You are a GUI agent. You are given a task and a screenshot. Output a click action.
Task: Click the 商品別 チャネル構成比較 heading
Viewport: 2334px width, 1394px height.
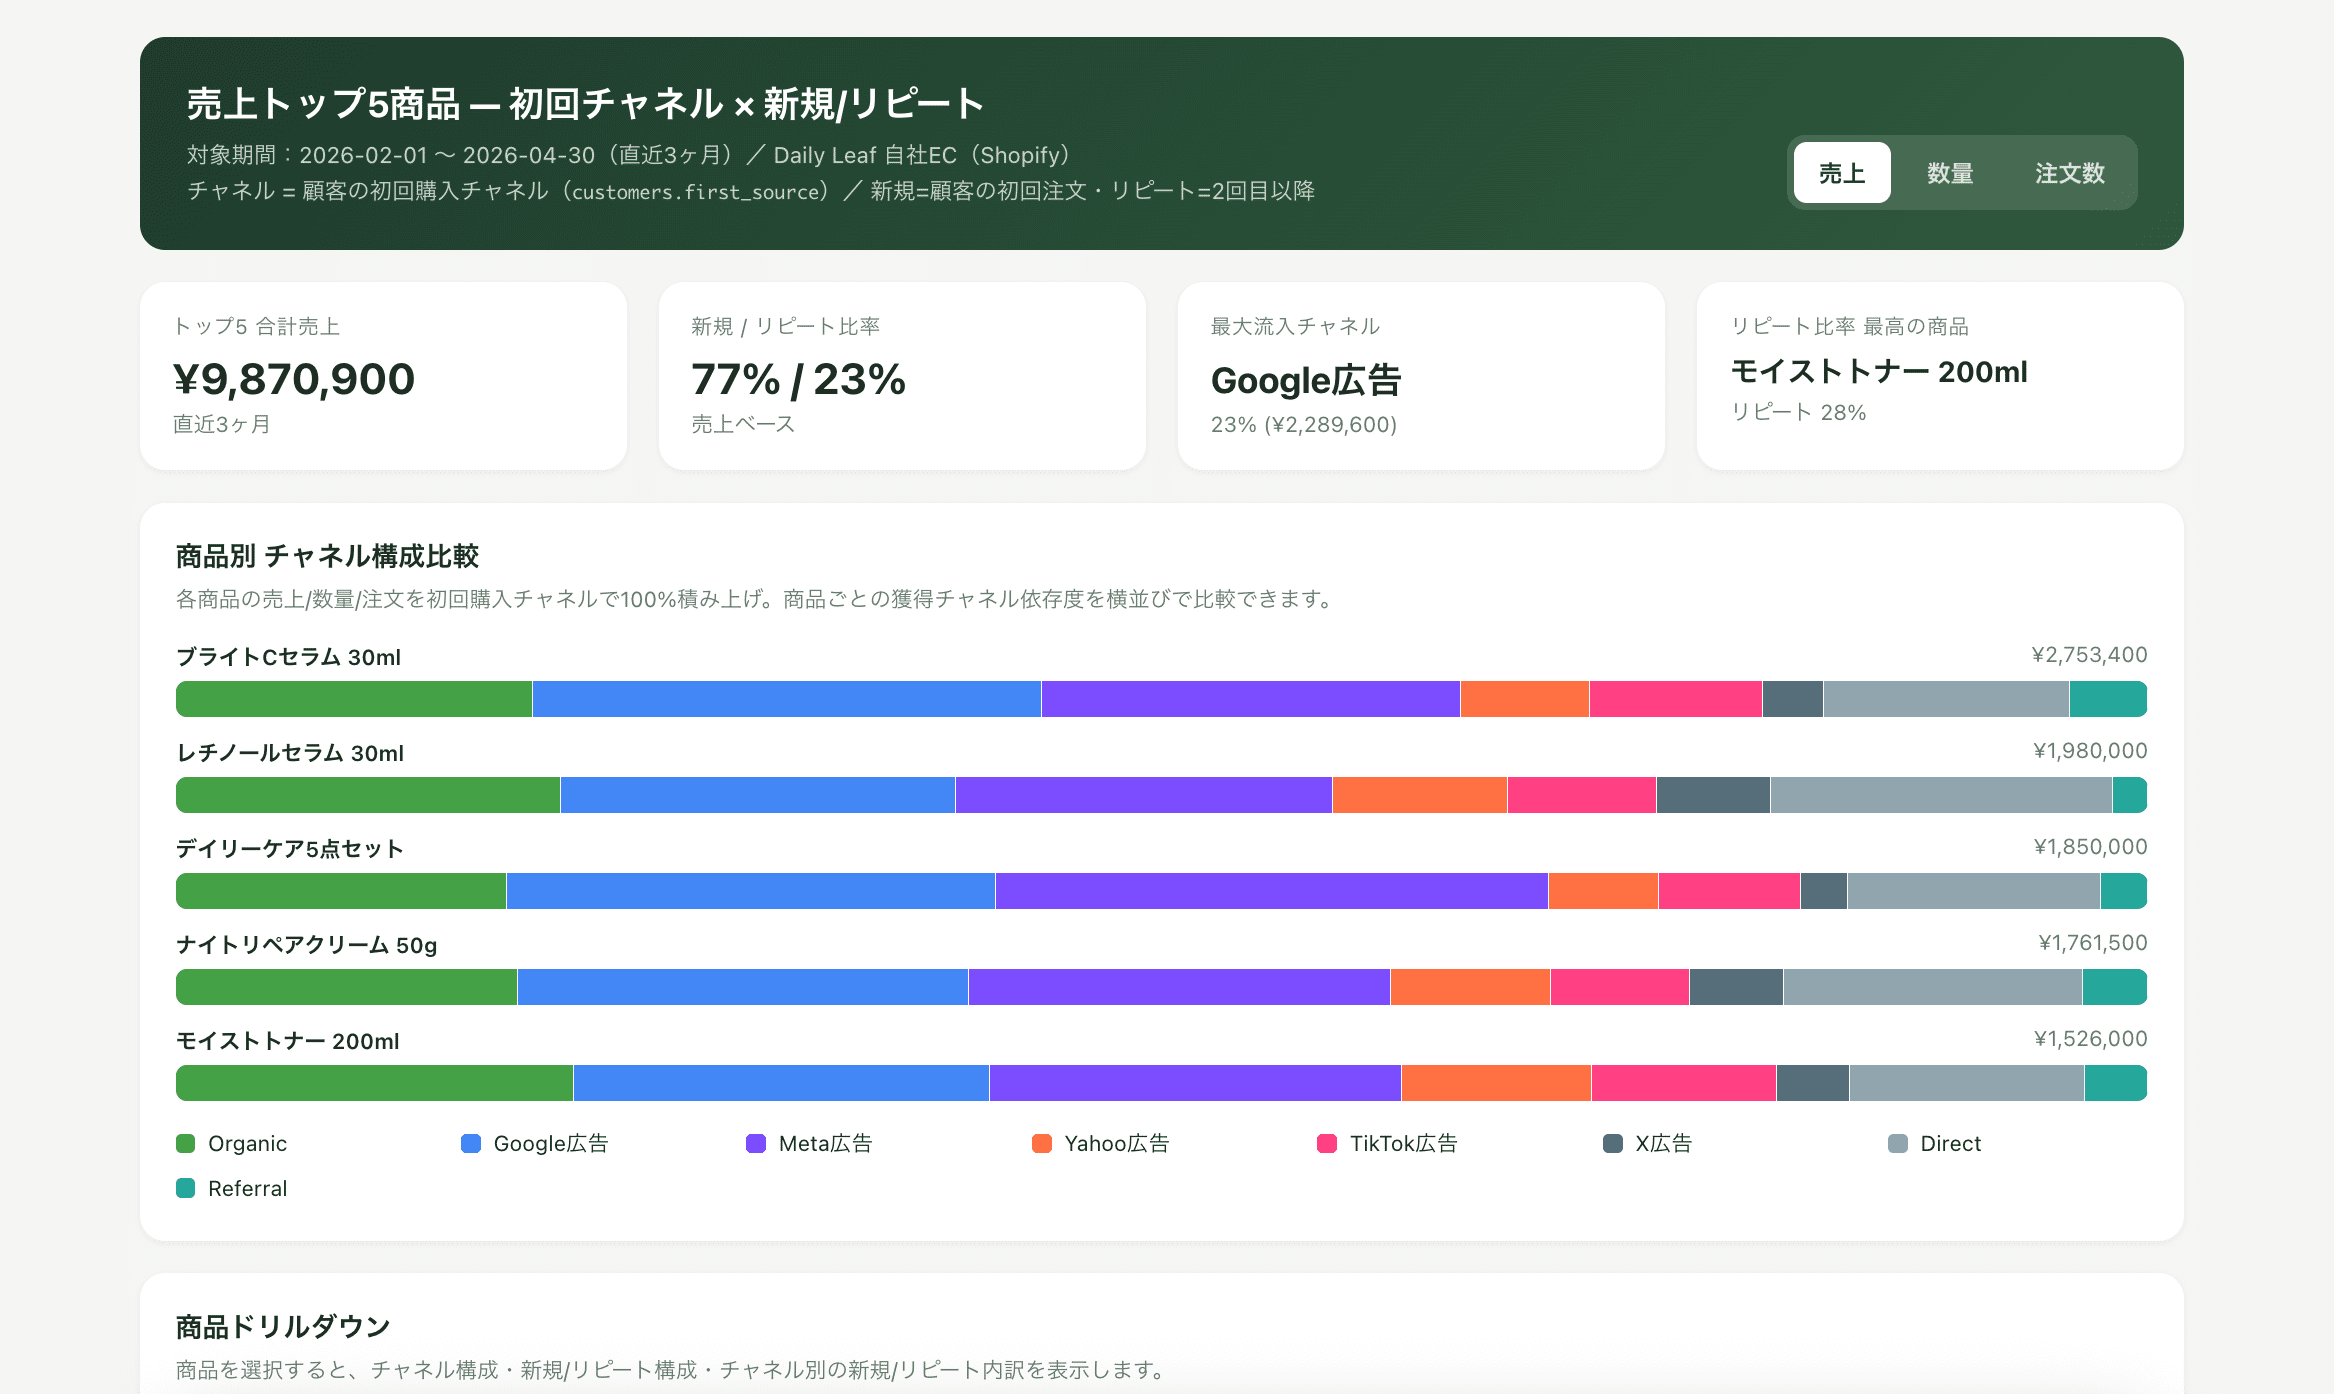(327, 556)
